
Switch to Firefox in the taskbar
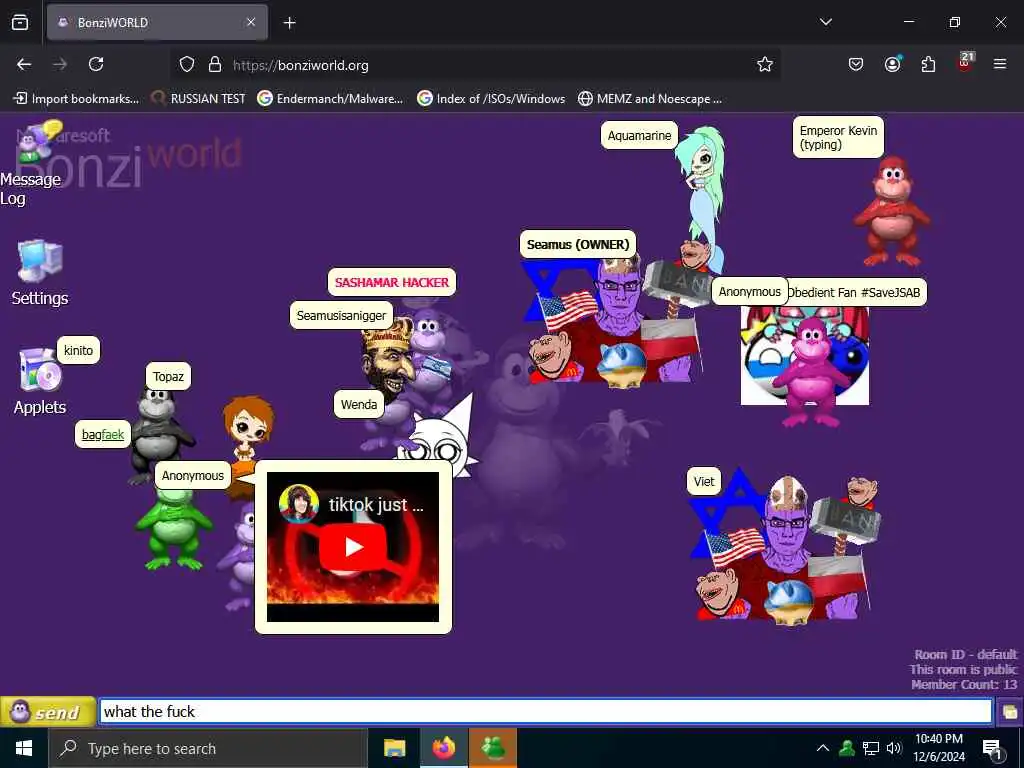tap(443, 748)
